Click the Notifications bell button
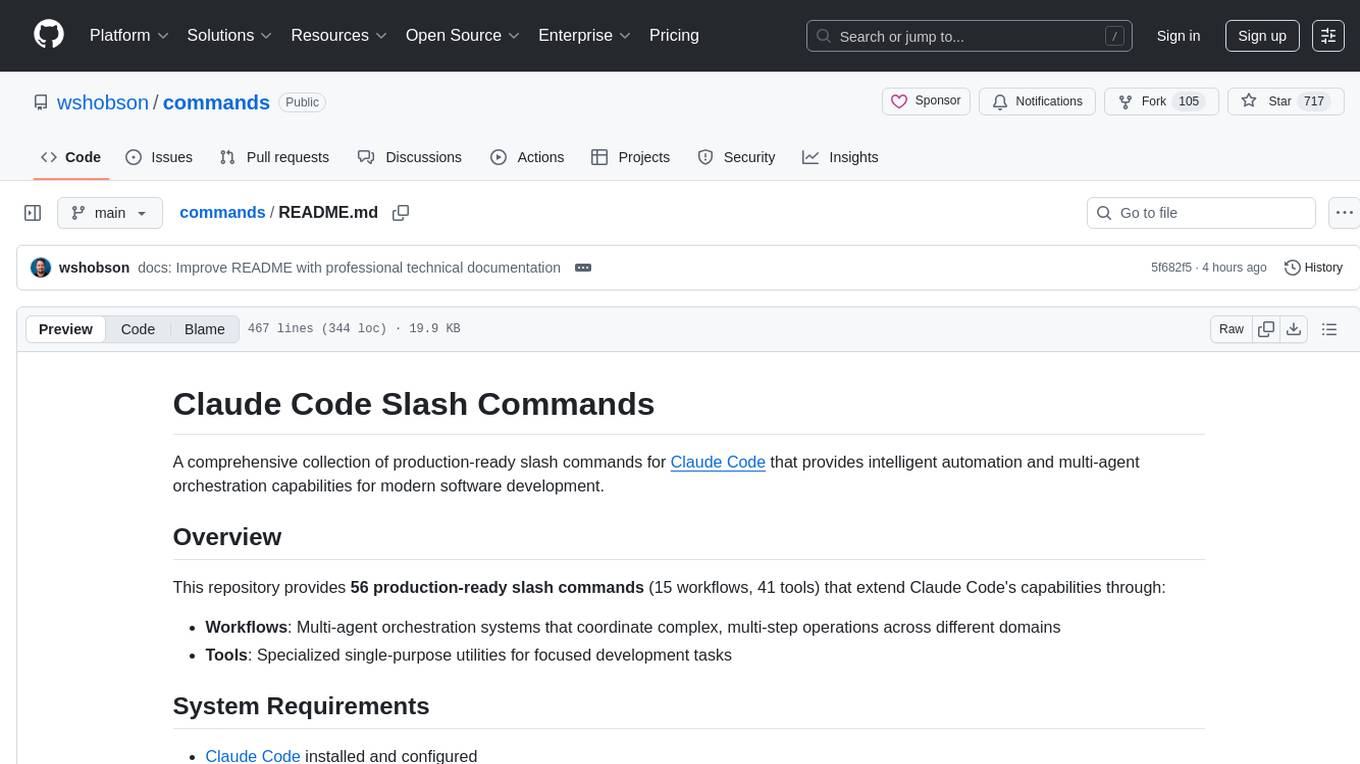The image size is (1360, 764). (x=1037, y=101)
